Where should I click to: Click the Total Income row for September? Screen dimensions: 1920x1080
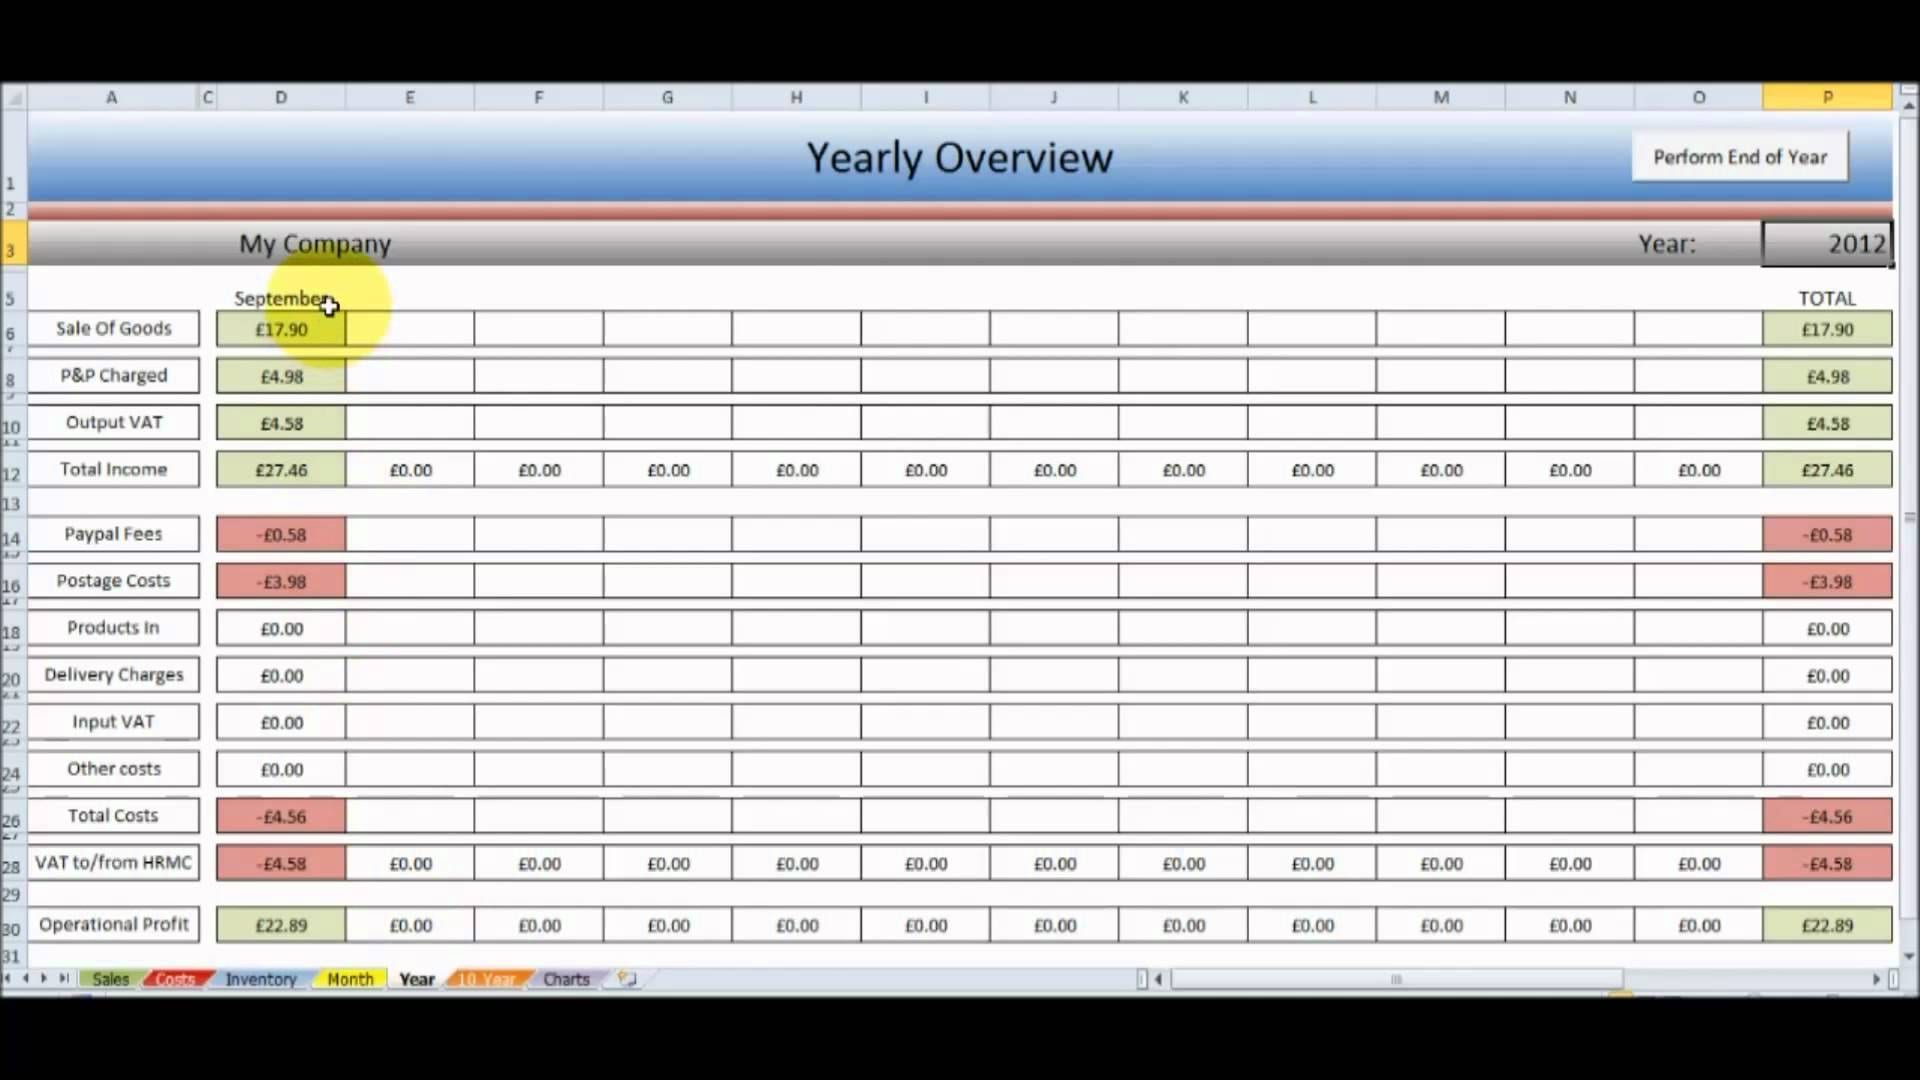[280, 469]
